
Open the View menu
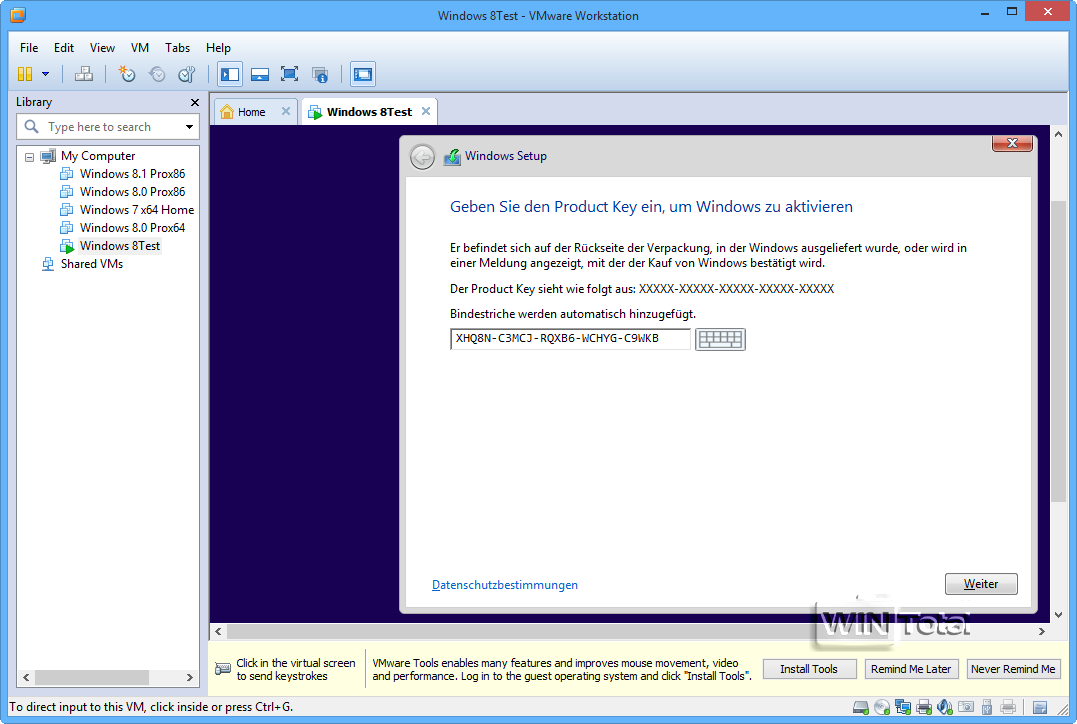click(x=102, y=47)
